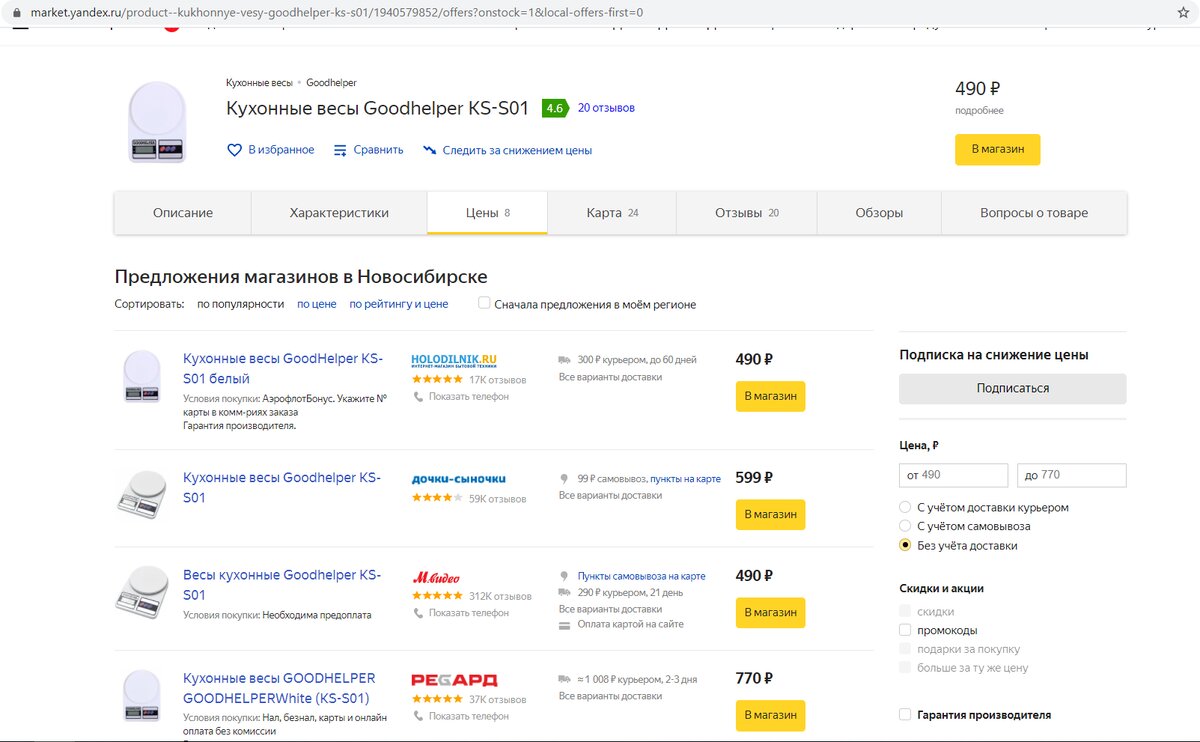This screenshot has width=1200, height=742.
Task: Tick the скидки checkbox
Action: coord(905,611)
